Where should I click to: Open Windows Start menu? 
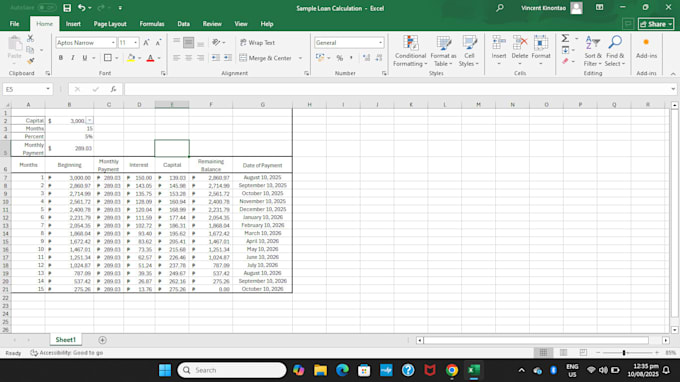165,370
